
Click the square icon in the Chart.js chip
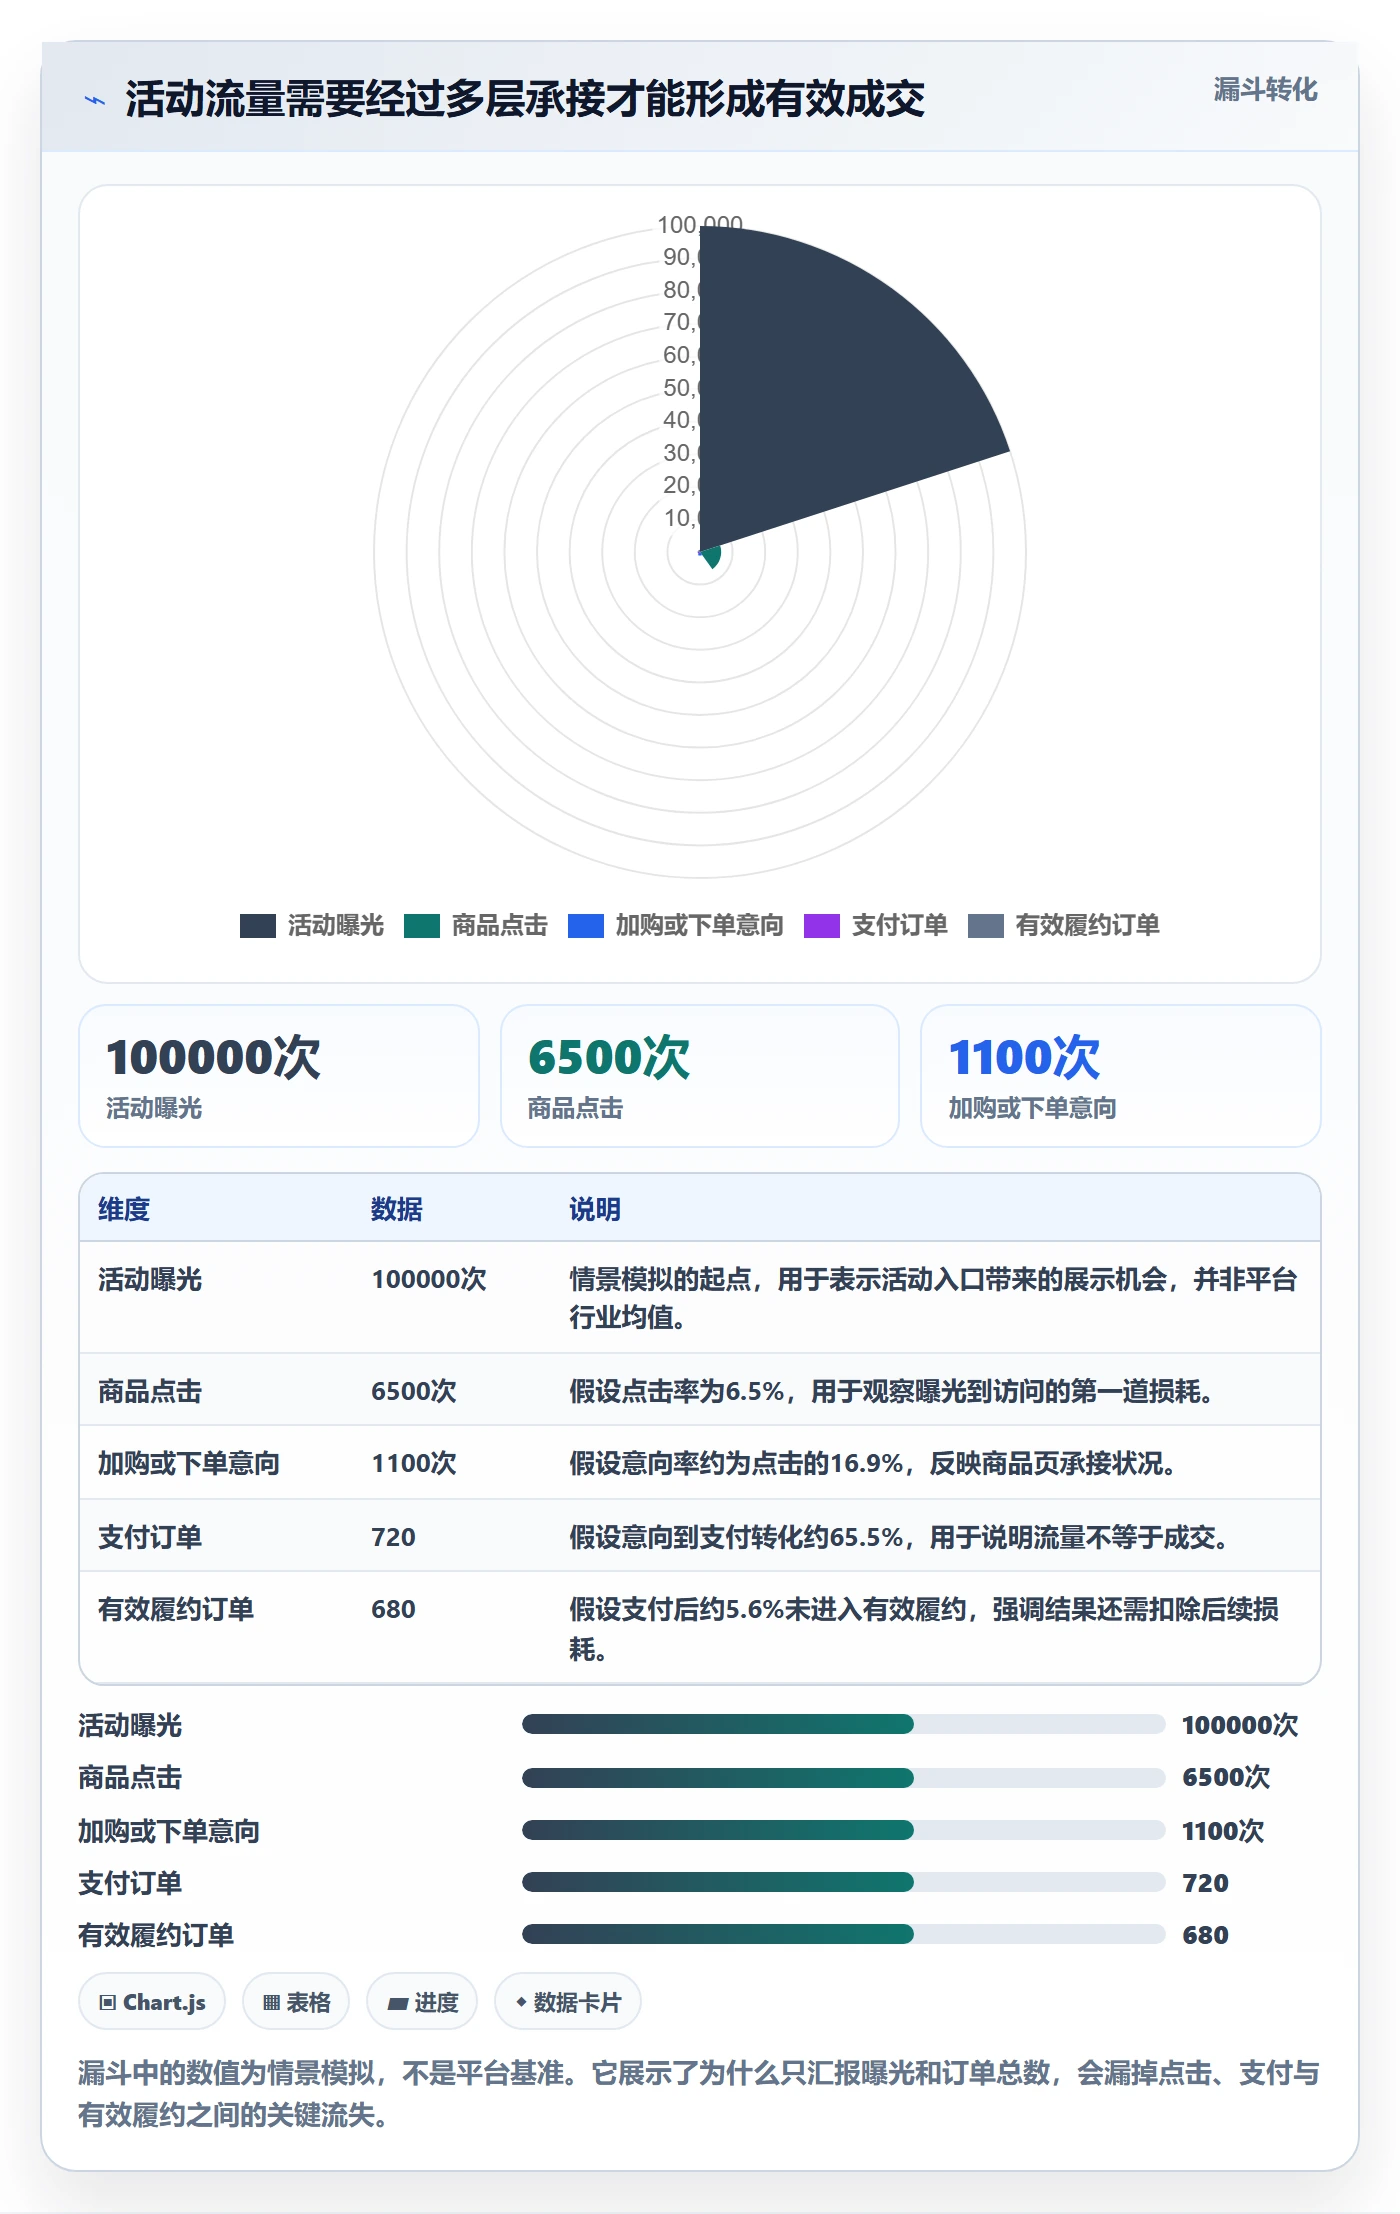(108, 2002)
